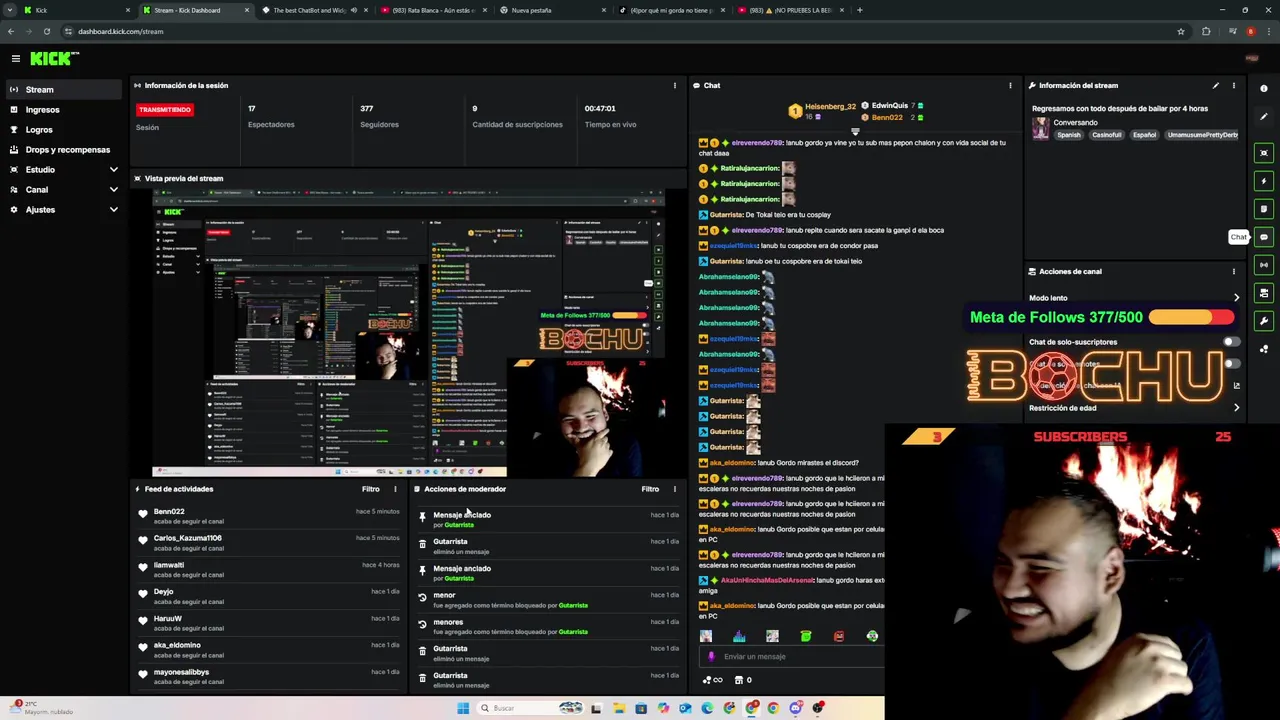Expand the chat leaderboard collapse arrow
Image resolution: width=1280 pixels, height=720 pixels.
click(855, 131)
